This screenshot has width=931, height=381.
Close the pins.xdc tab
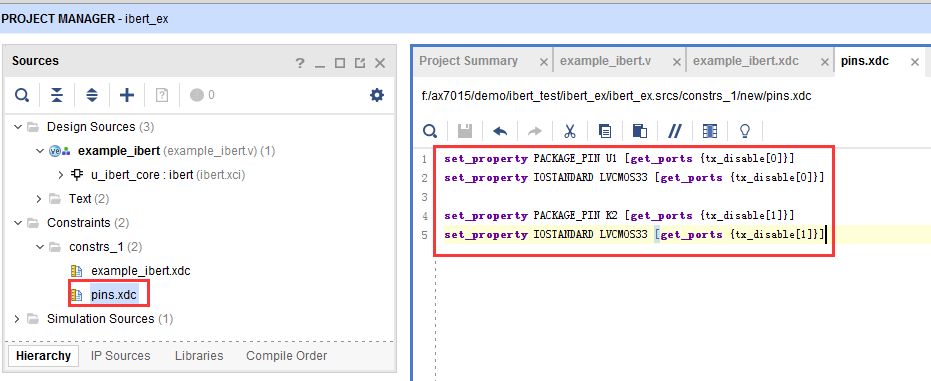click(915, 62)
